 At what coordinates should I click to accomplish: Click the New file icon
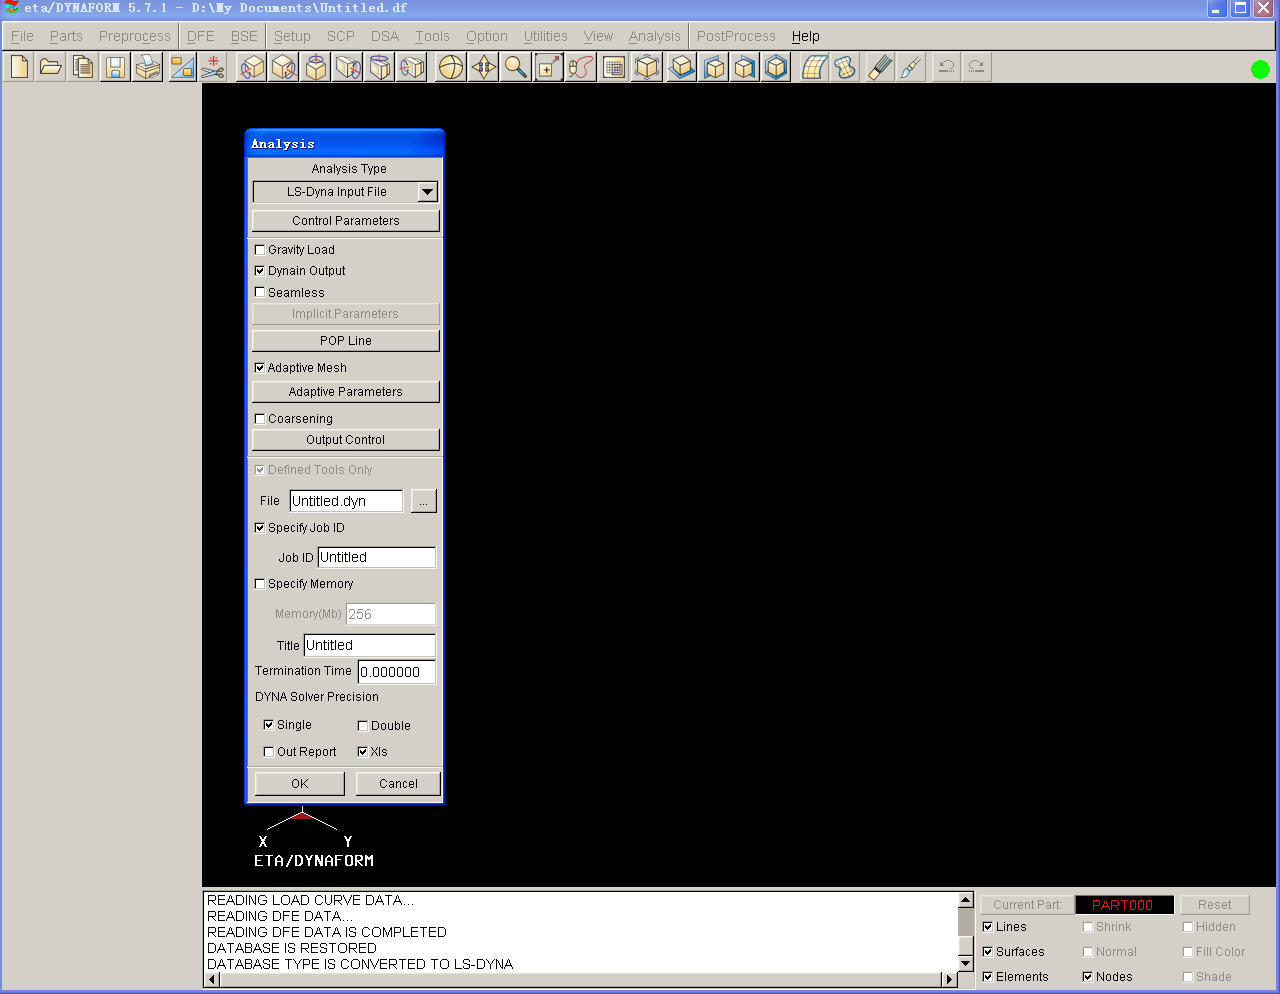[x=19, y=67]
